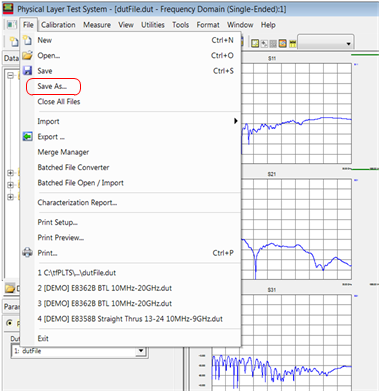Viewport: 380px width, 391px height.
Task: Click the floppy disk Save icon
Action: coord(28,71)
